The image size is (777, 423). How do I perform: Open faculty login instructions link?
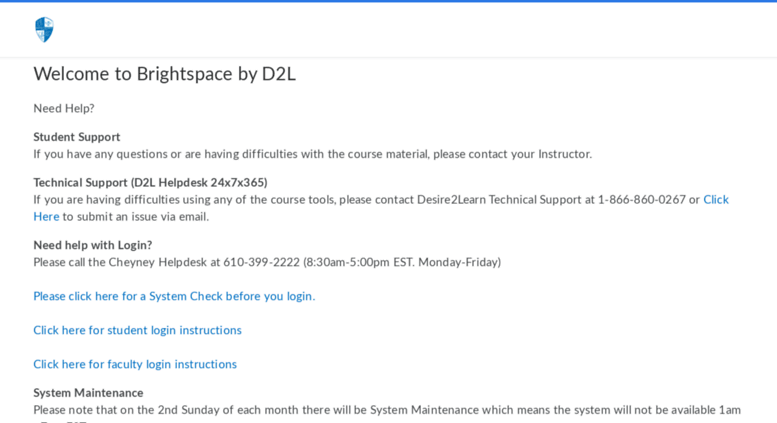click(135, 365)
